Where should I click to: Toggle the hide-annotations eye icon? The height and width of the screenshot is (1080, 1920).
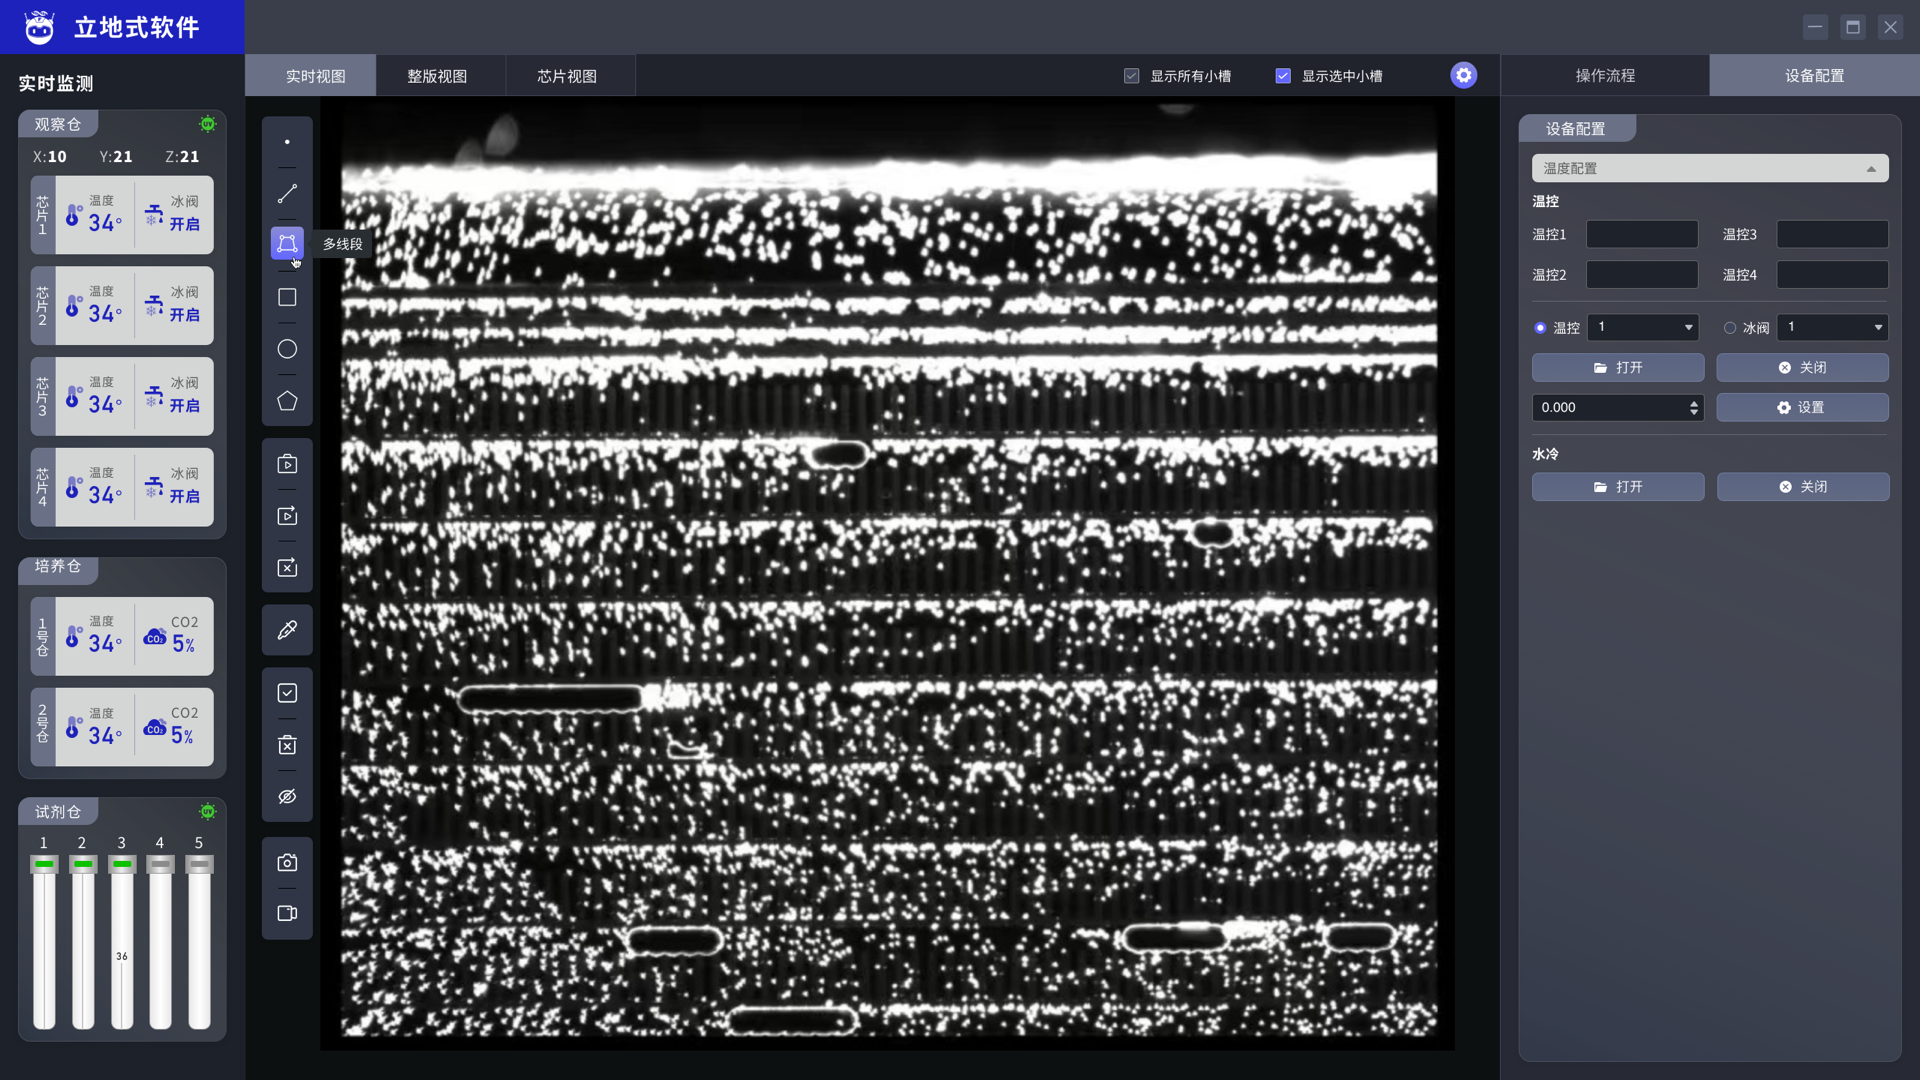click(287, 797)
